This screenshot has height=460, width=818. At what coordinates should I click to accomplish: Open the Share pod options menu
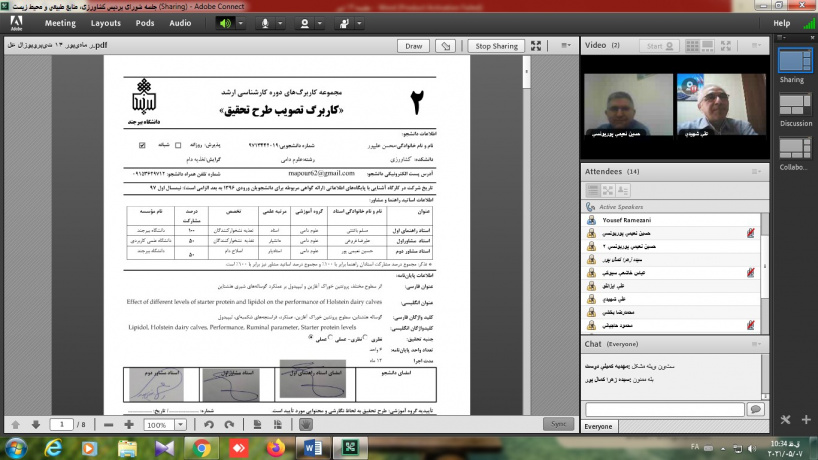coord(566,46)
